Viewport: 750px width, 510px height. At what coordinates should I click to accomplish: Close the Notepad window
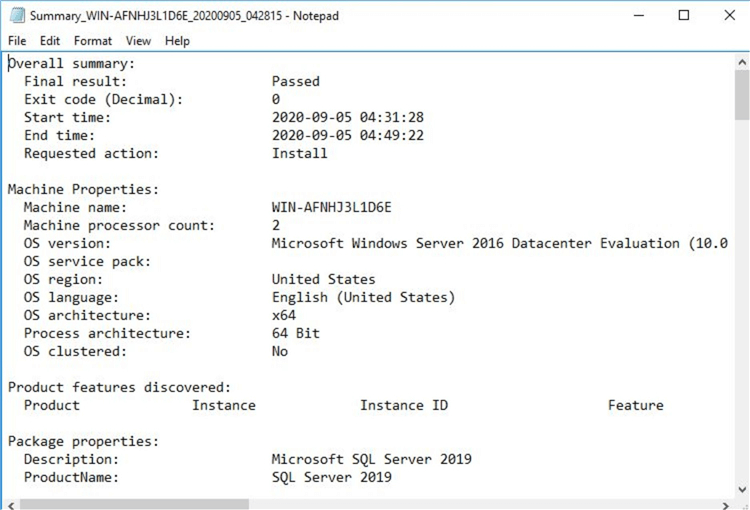pos(728,16)
